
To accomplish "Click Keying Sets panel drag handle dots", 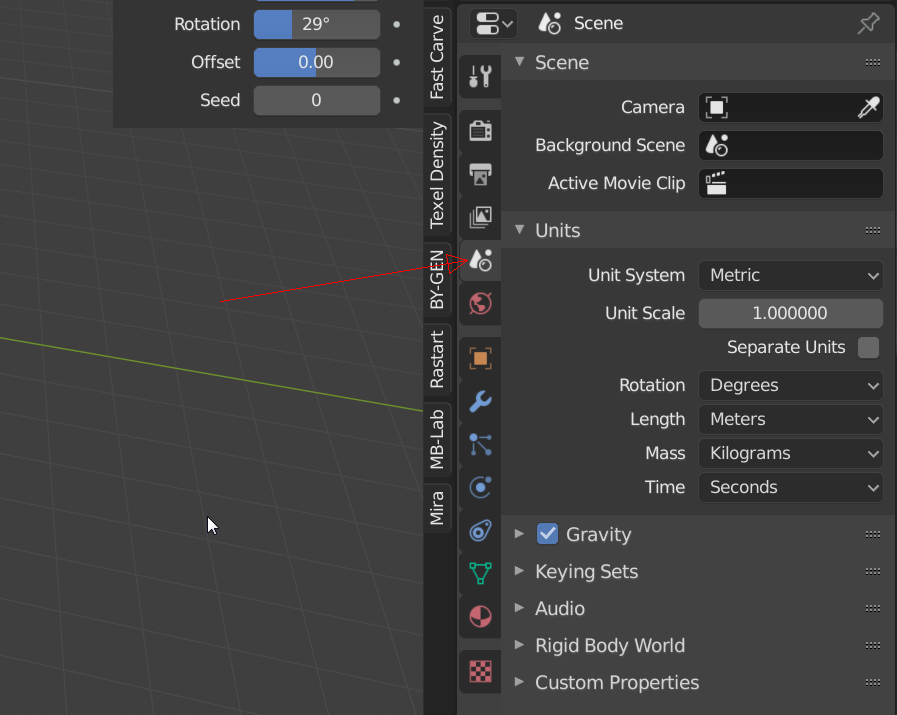I will tap(872, 571).
